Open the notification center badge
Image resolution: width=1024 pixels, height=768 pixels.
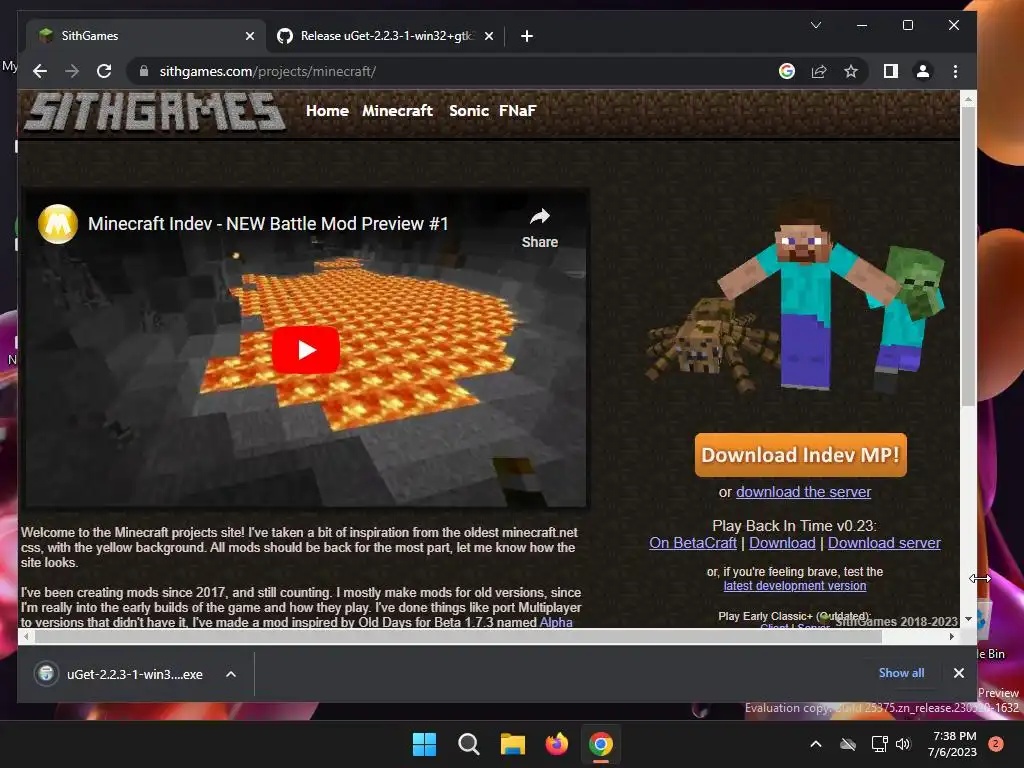pos(996,744)
